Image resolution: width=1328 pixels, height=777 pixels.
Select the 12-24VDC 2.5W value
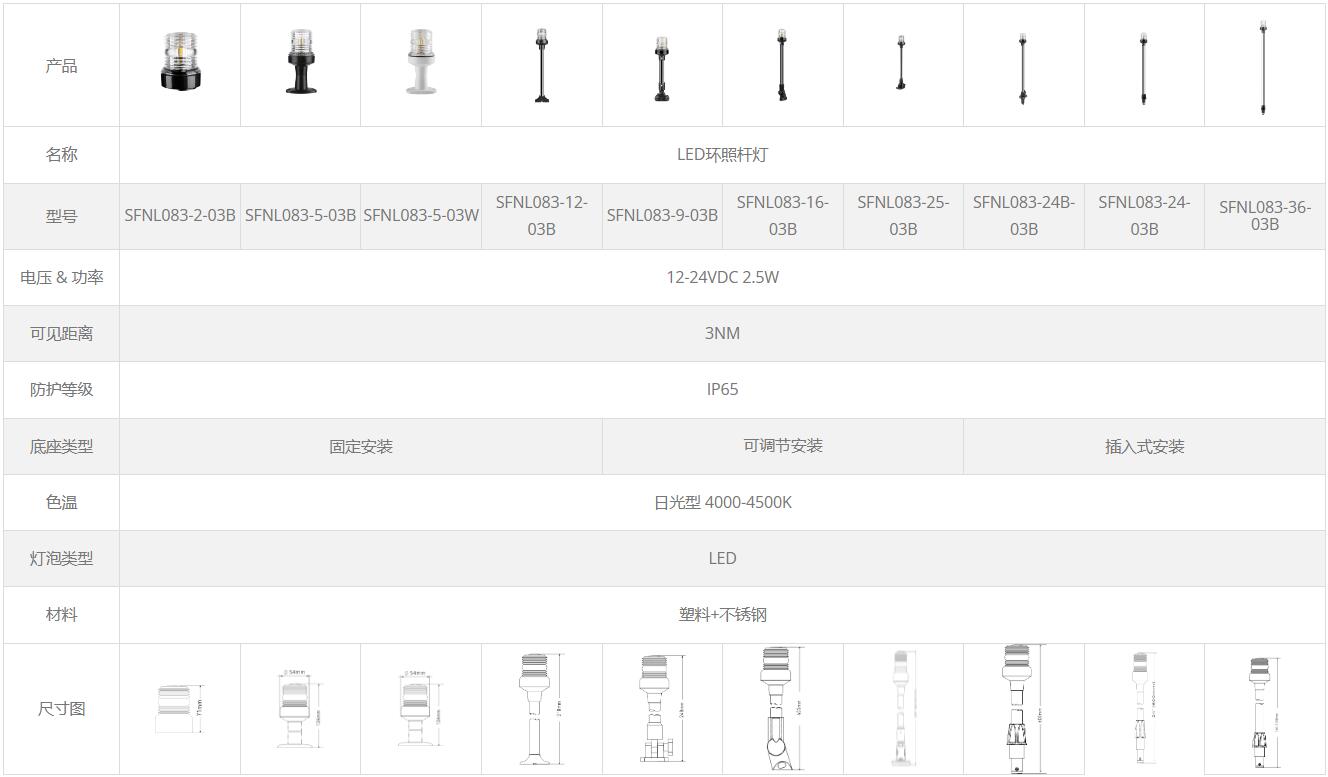(x=722, y=277)
